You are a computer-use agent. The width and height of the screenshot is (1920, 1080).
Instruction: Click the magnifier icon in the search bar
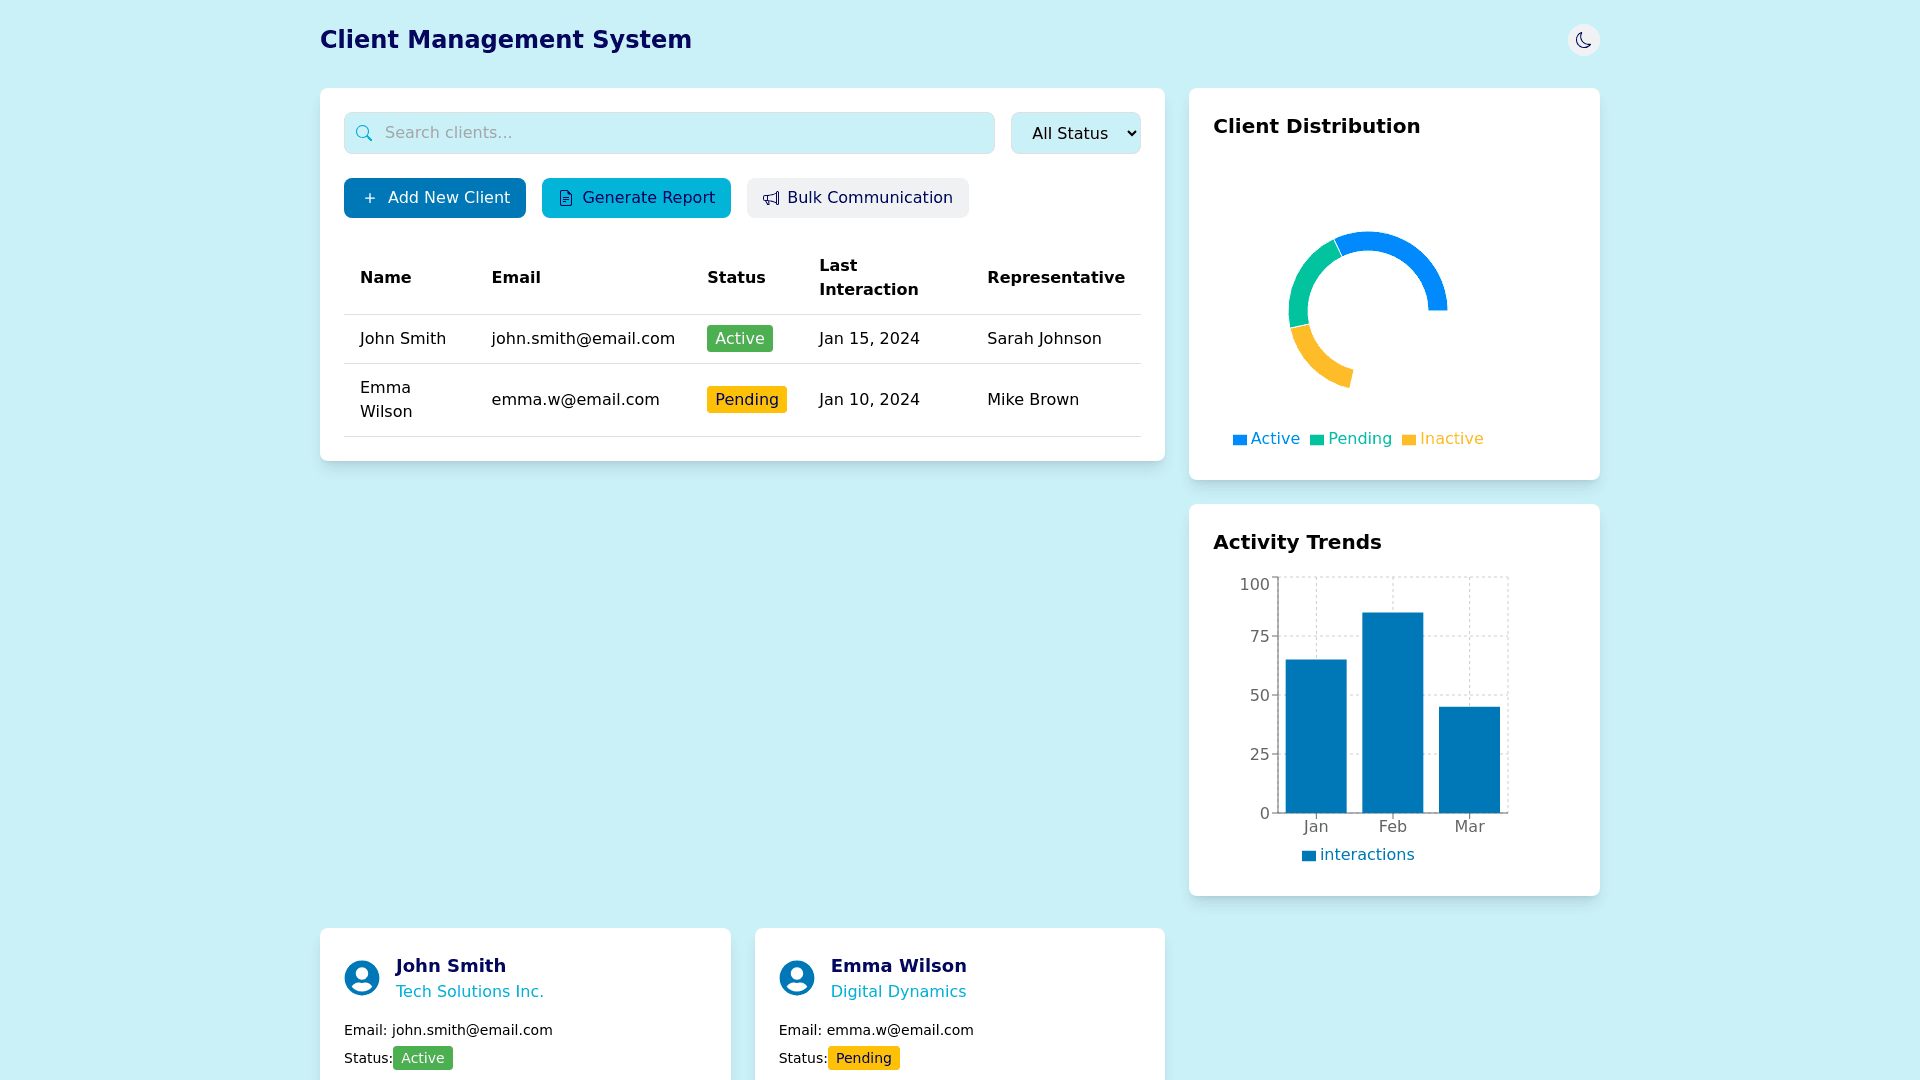[364, 133]
